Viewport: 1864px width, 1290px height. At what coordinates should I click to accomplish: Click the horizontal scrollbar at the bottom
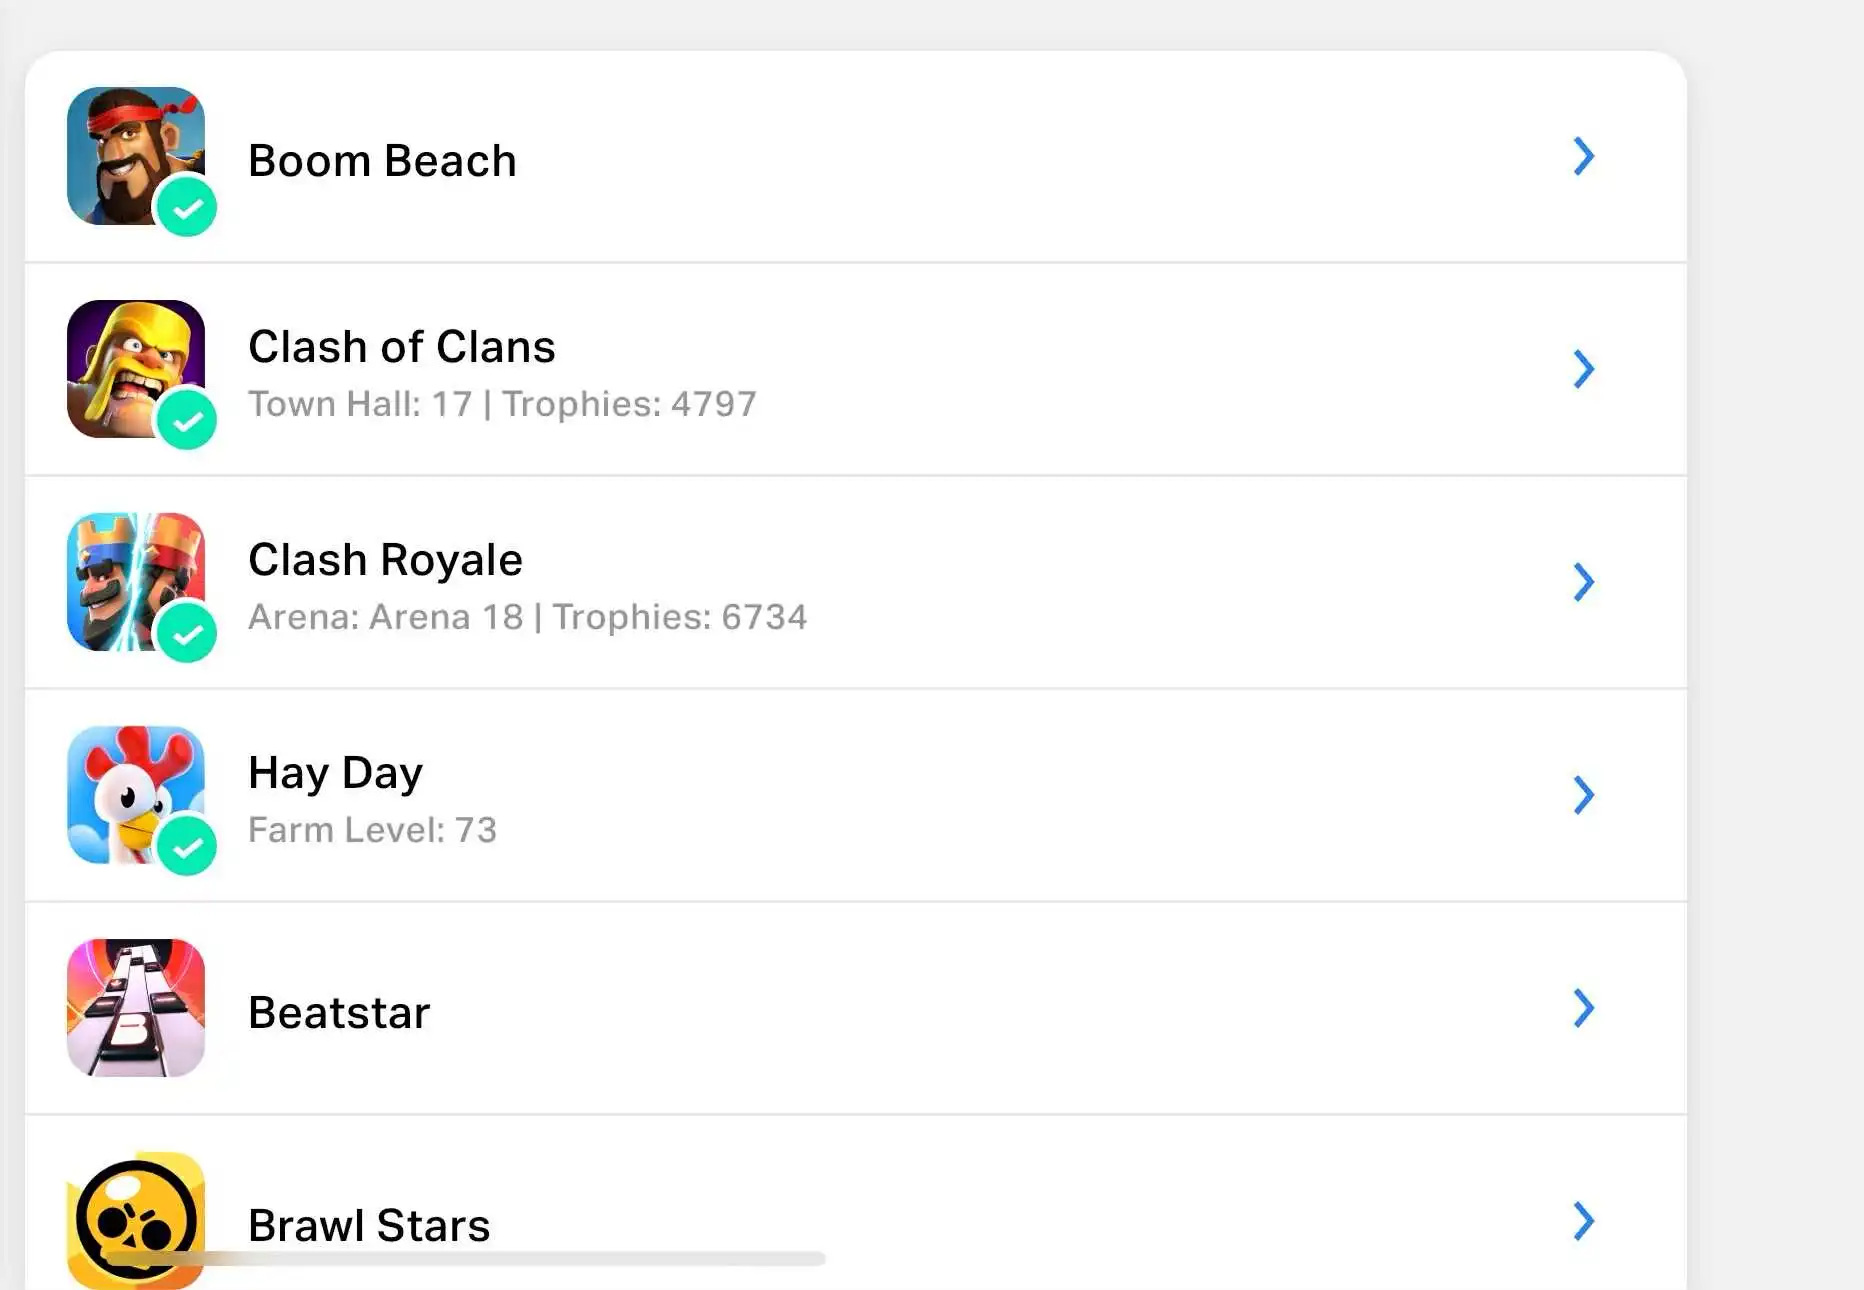tap(465, 1258)
